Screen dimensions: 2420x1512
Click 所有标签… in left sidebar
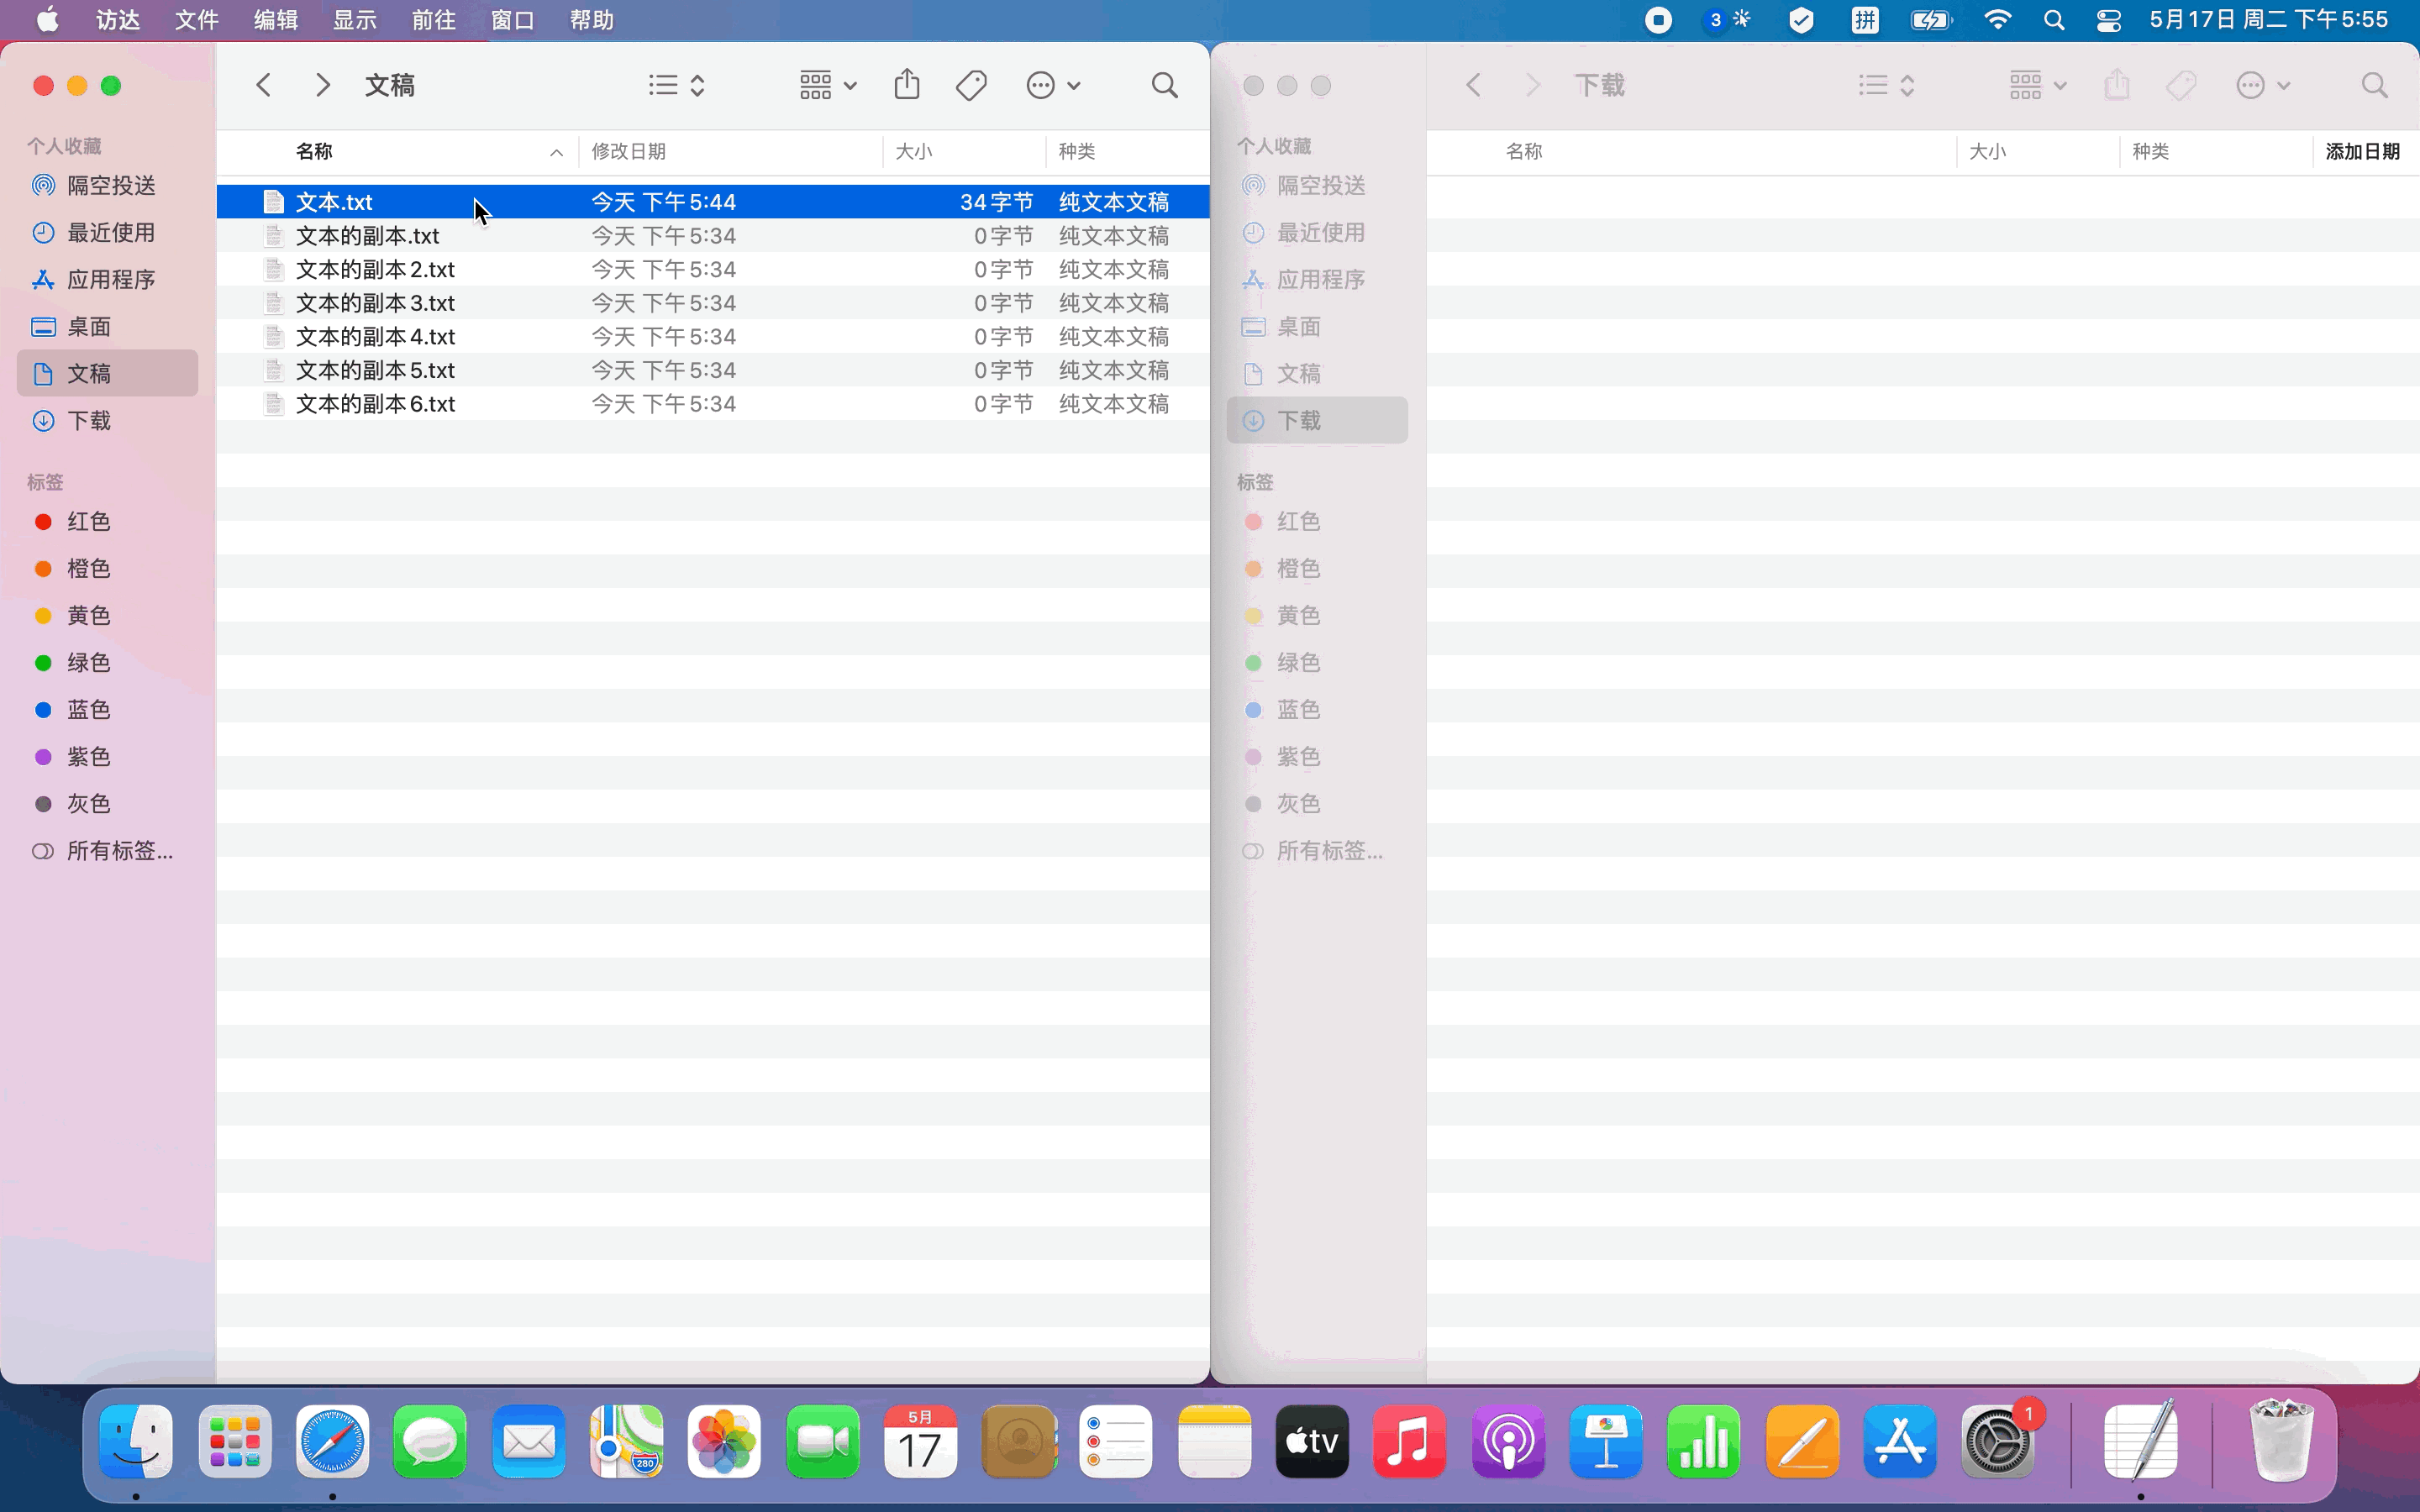click(x=119, y=851)
